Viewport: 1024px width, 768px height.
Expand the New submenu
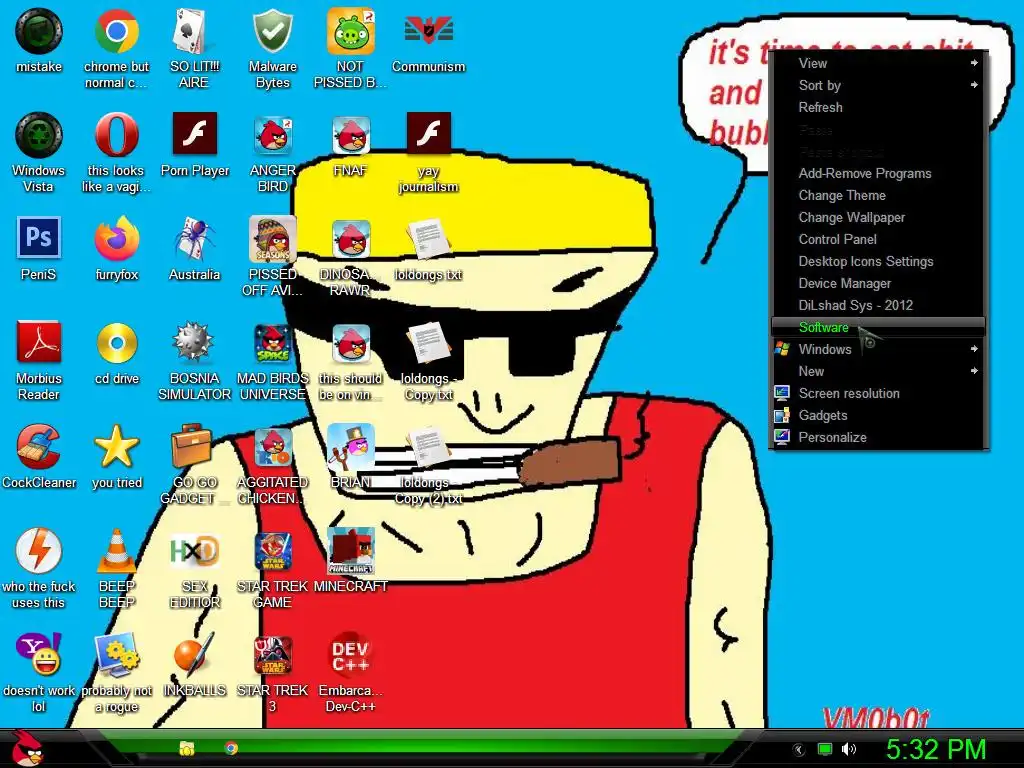tap(878, 372)
